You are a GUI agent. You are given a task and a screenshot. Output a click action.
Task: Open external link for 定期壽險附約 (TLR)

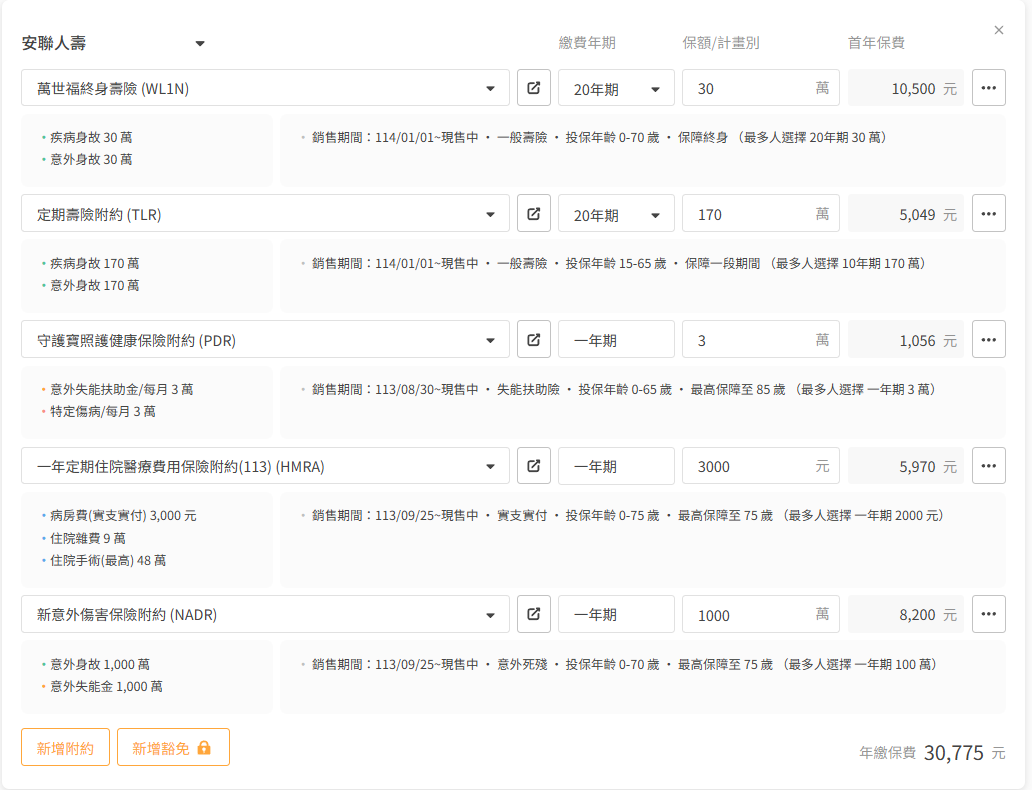click(x=534, y=214)
